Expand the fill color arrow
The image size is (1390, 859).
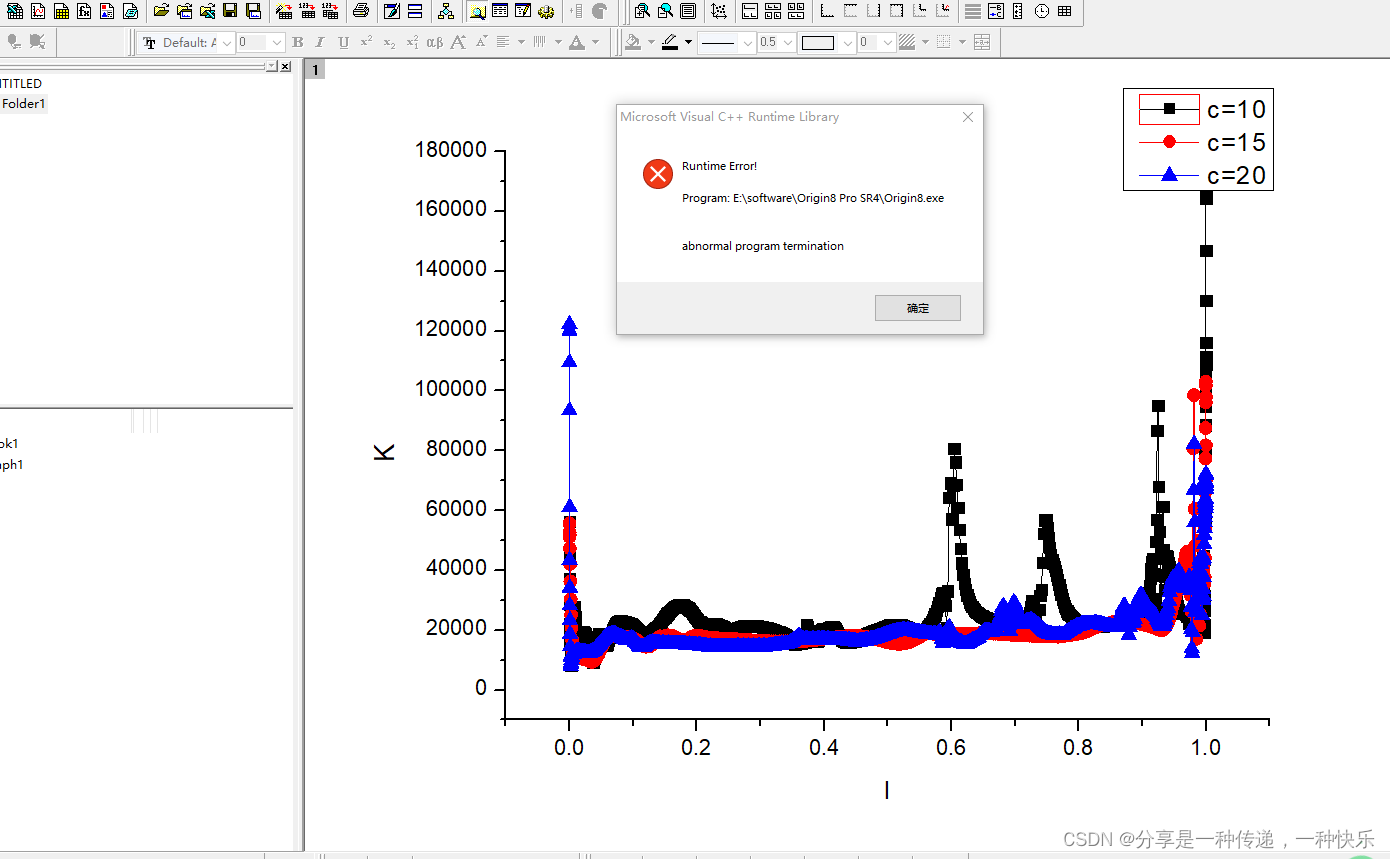651,42
